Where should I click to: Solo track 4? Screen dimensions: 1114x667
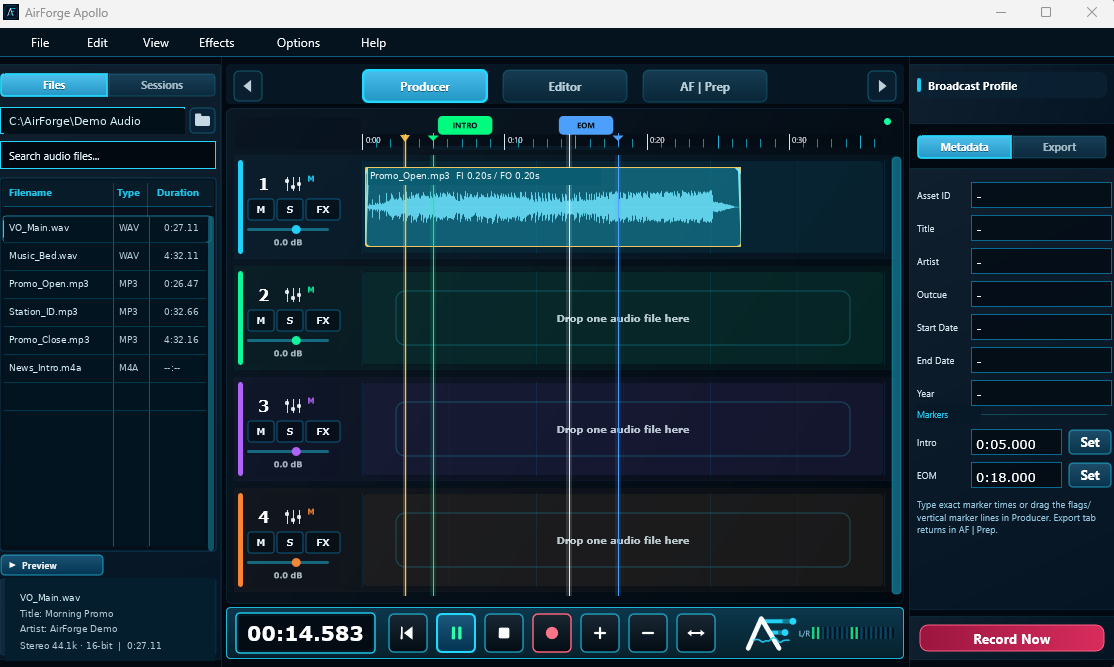tap(290, 542)
